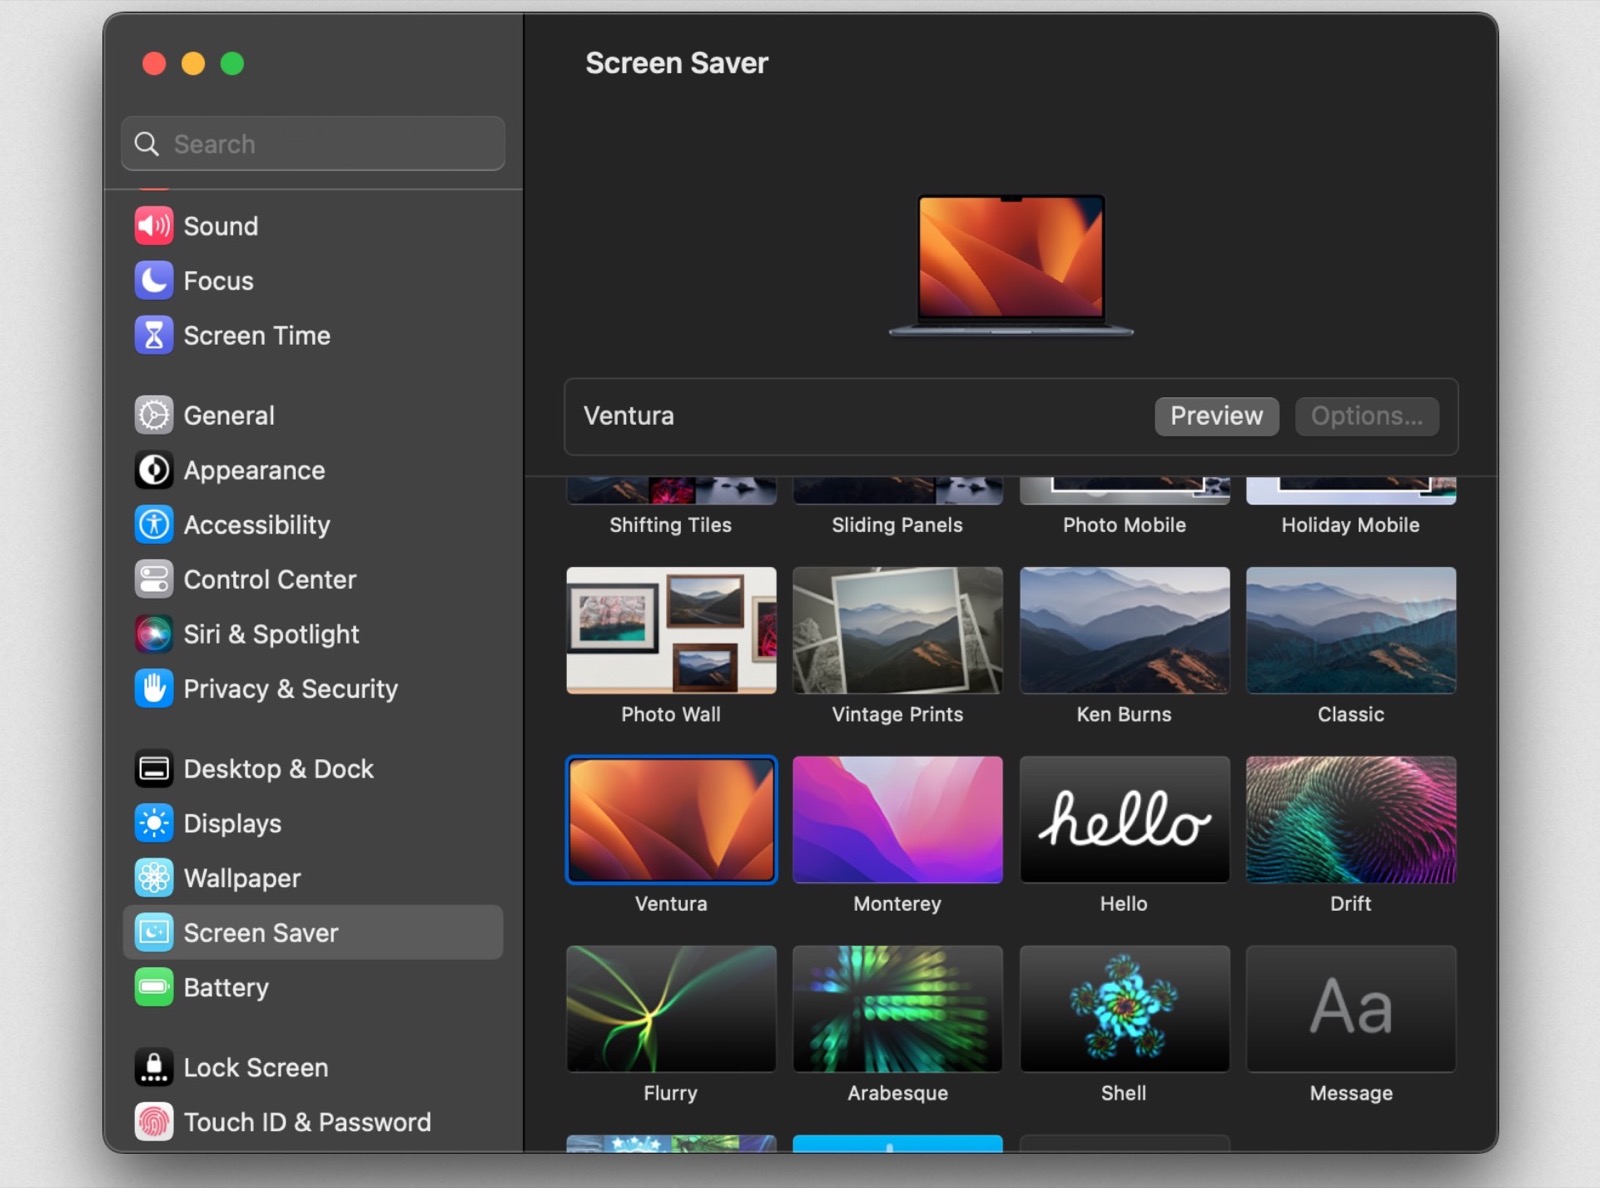Switch to the Wallpaper settings pane

[242, 878]
